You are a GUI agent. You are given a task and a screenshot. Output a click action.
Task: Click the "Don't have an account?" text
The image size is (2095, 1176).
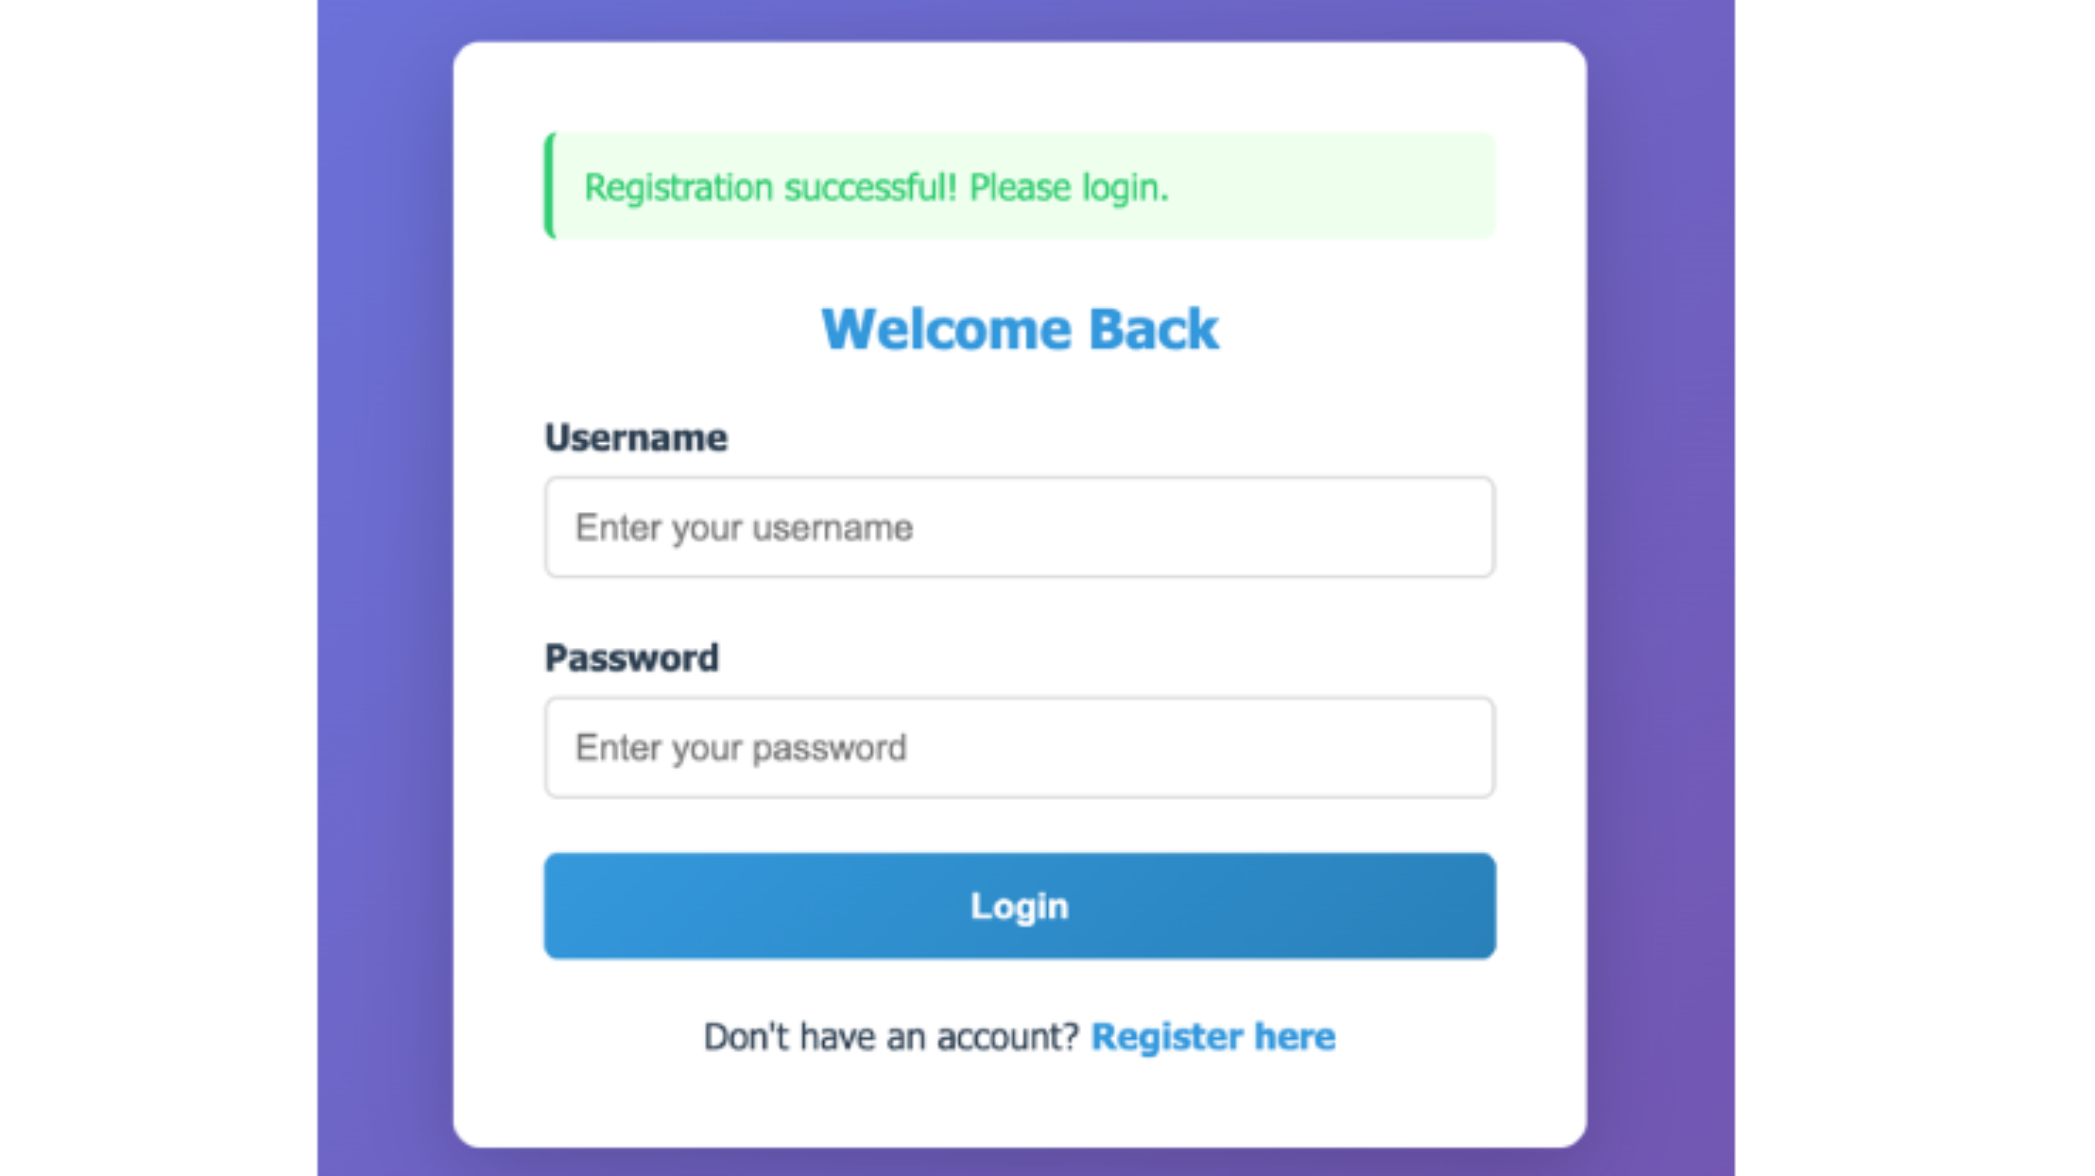891,1037
